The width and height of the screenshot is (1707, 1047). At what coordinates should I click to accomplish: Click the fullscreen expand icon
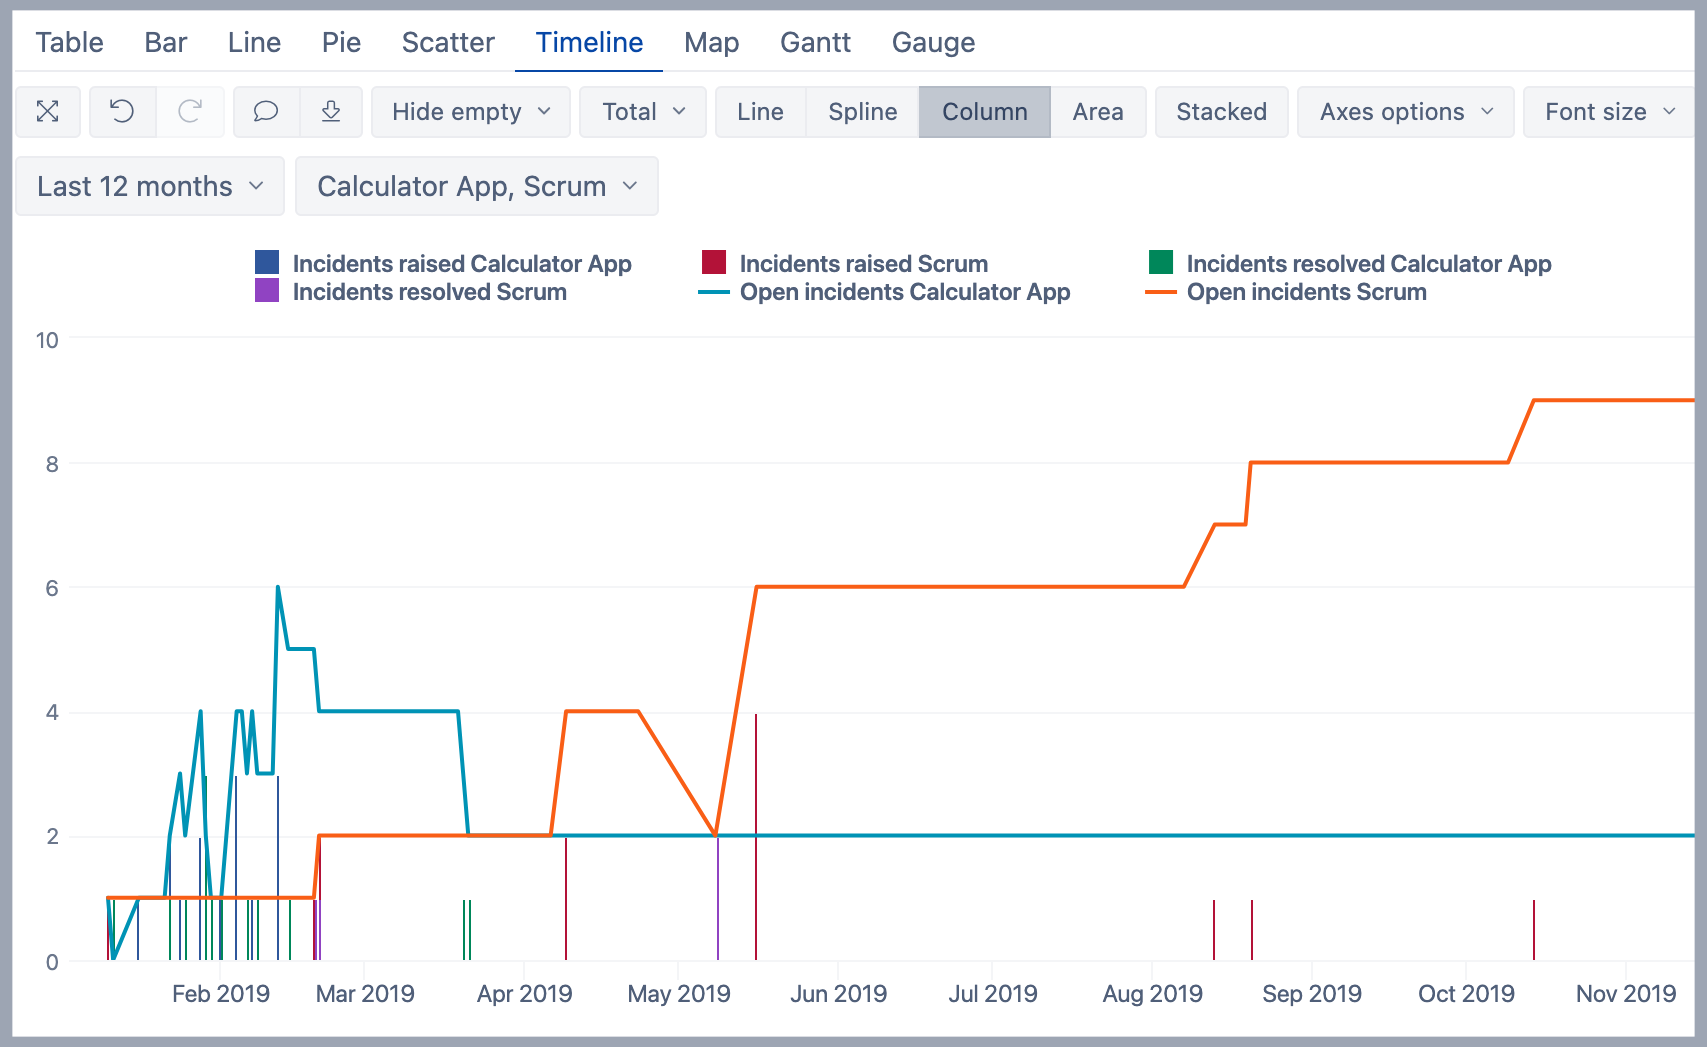(48, 112)
